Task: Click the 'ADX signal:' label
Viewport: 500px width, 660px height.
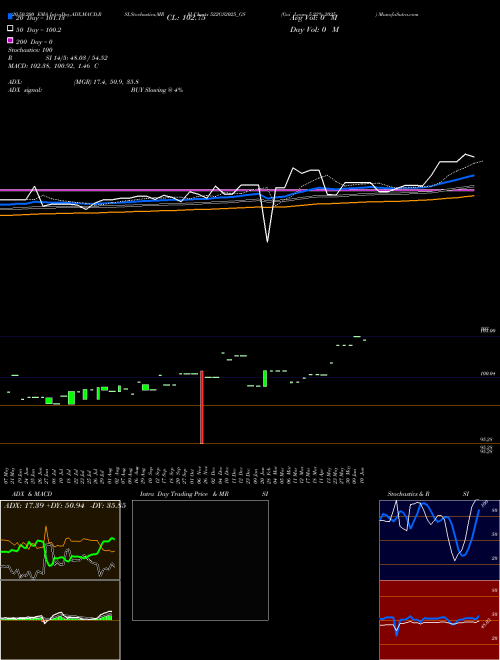Action: click(25, 90)
